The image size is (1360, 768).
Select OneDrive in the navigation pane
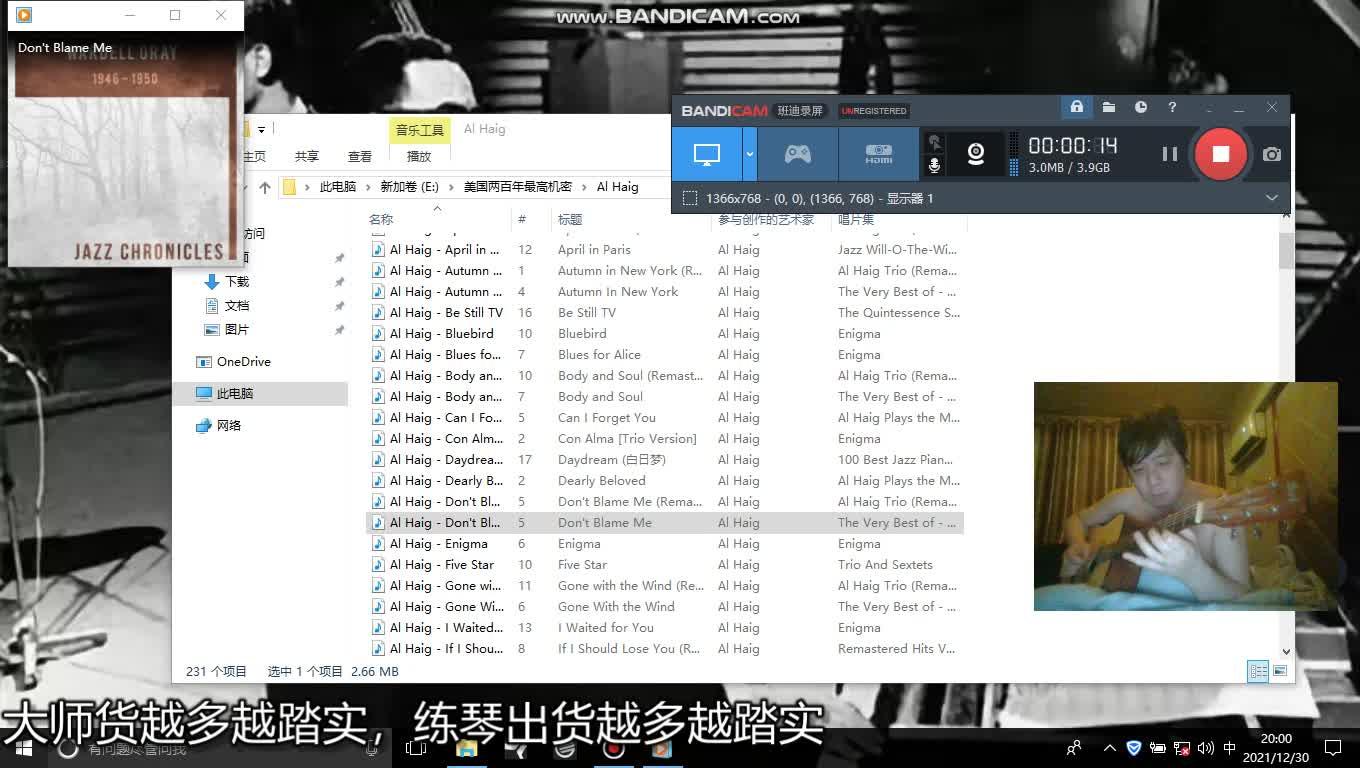click(244, 362)
